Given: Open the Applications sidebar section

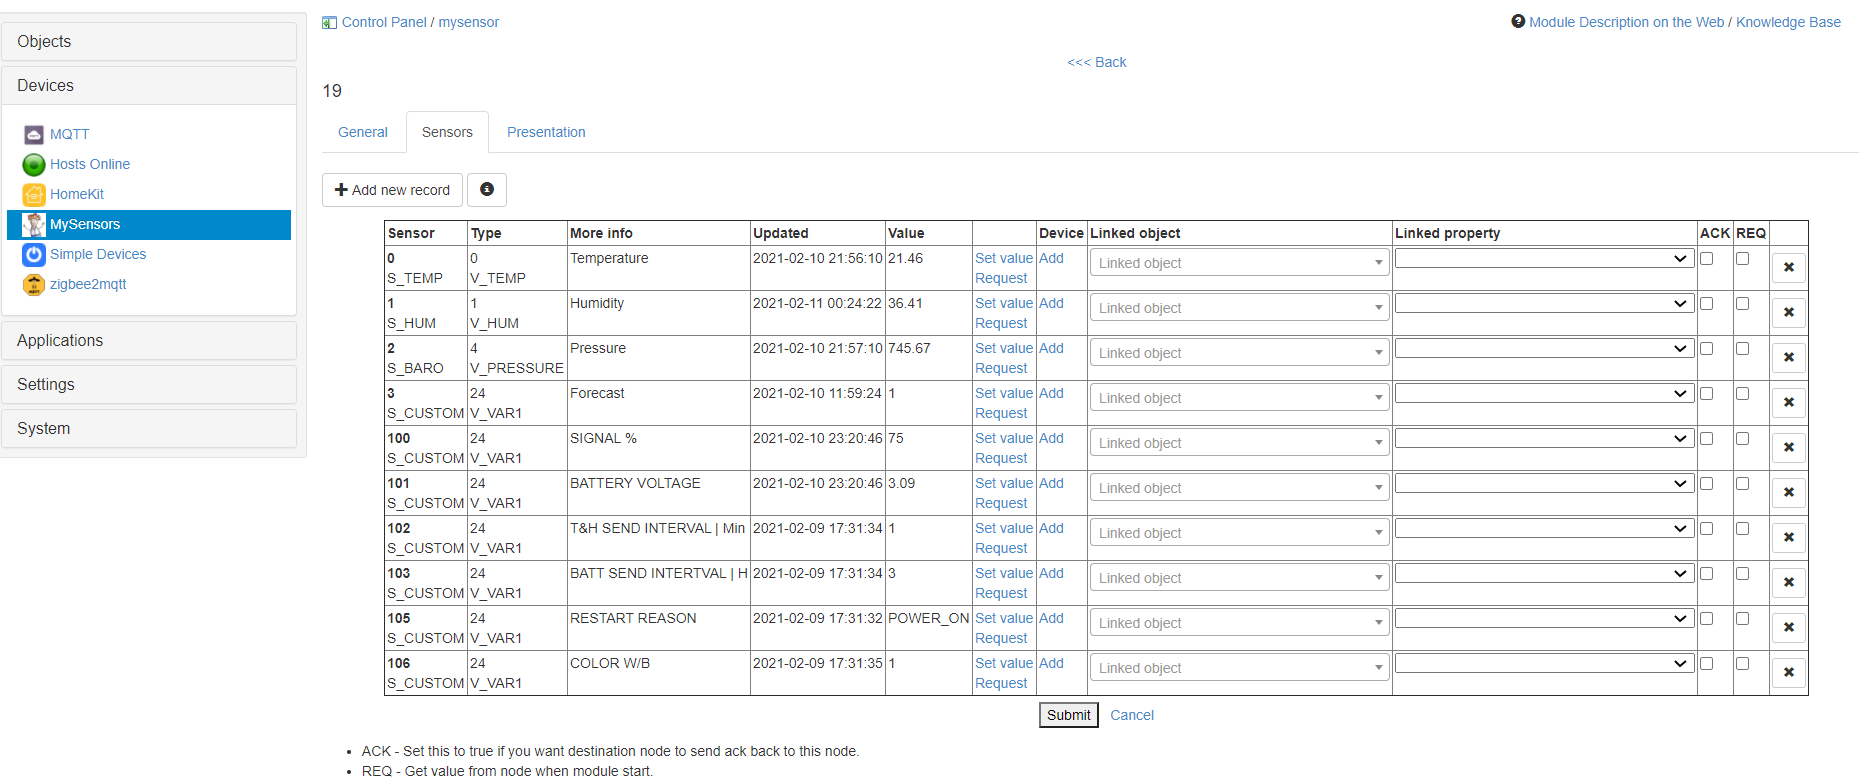Looking at the screenshot, I should tap(149, 341).
